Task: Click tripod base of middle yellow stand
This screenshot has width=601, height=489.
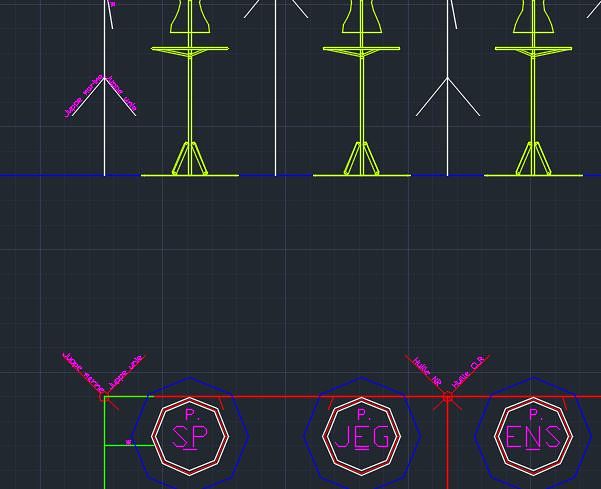Action: pos(361,160)
